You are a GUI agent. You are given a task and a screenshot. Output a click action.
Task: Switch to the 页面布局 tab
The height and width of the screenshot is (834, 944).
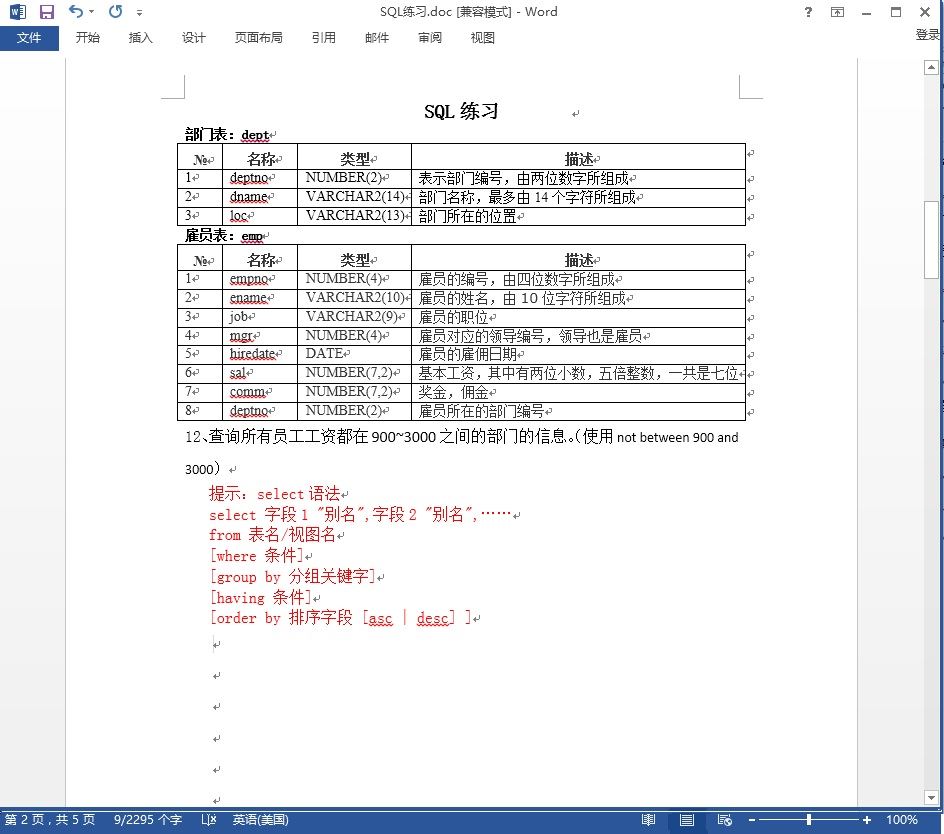[259, 38]
